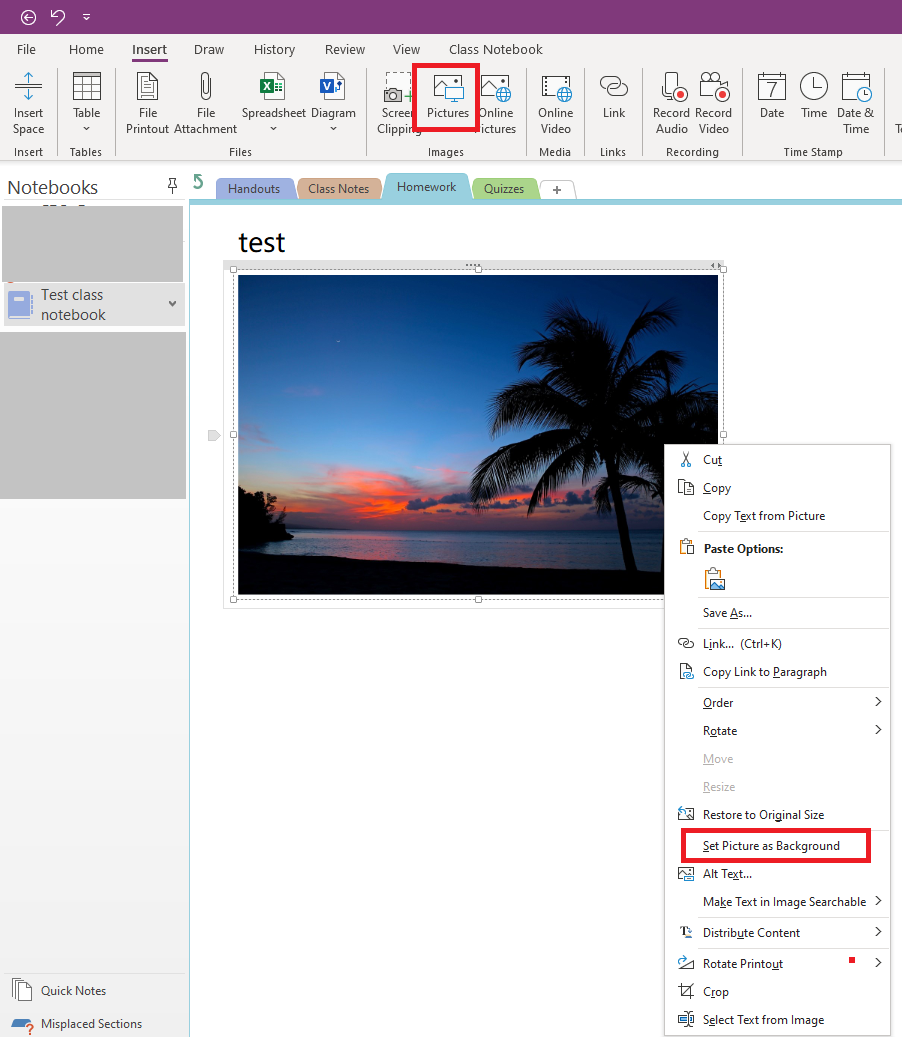The image size is (902, 1037).
Task: Switch to the Home ribbon tab
Action: pos(86,50)
